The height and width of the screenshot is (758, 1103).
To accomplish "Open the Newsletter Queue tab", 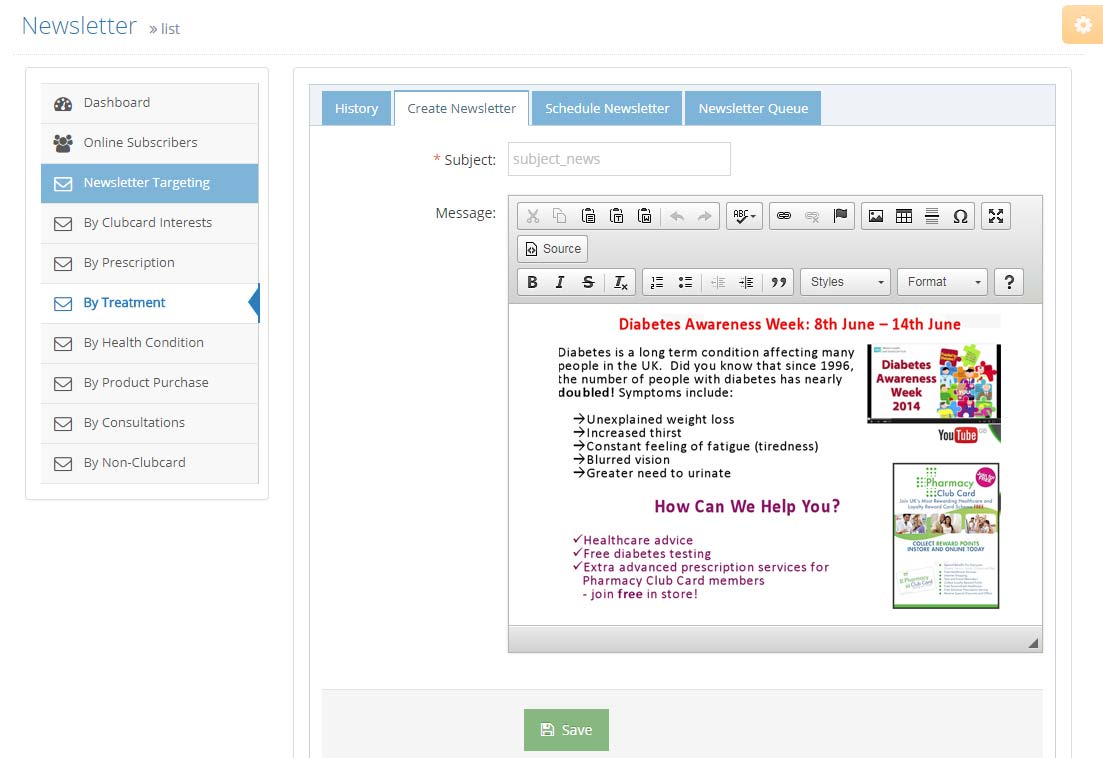I will point(753,108).
